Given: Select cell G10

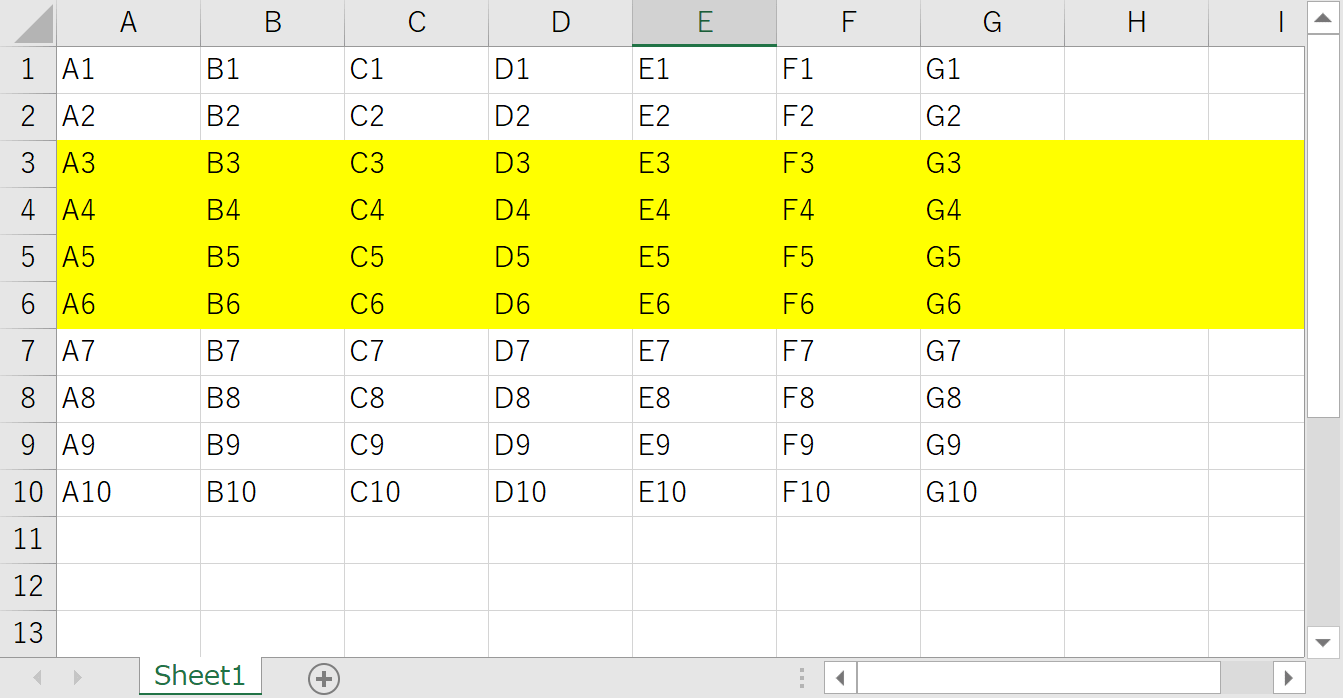Looking at the screenshot, I should (992, 492).
